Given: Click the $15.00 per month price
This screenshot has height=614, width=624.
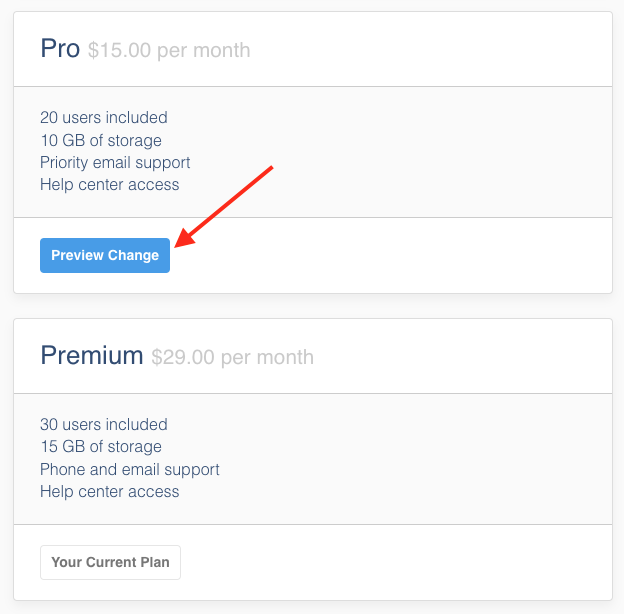Looking at the screenshot, I should click(x=169, y=50).
